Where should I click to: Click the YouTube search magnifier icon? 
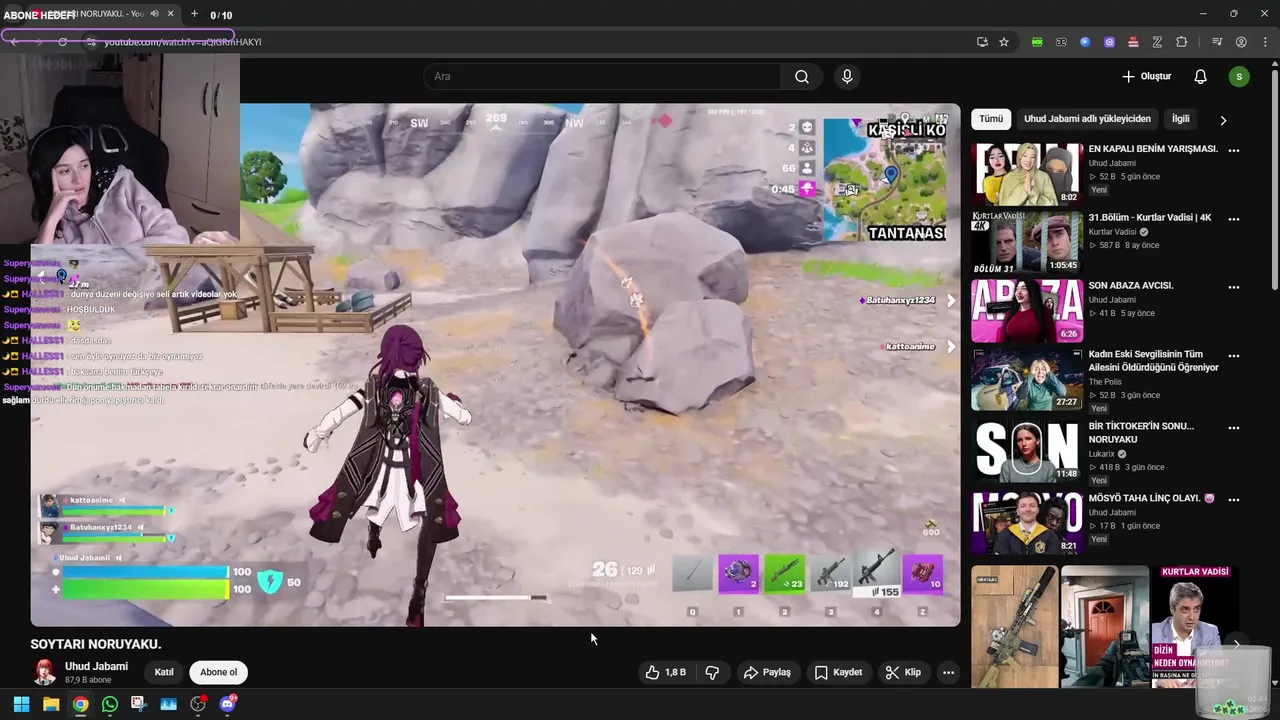(x=802, y=77)
